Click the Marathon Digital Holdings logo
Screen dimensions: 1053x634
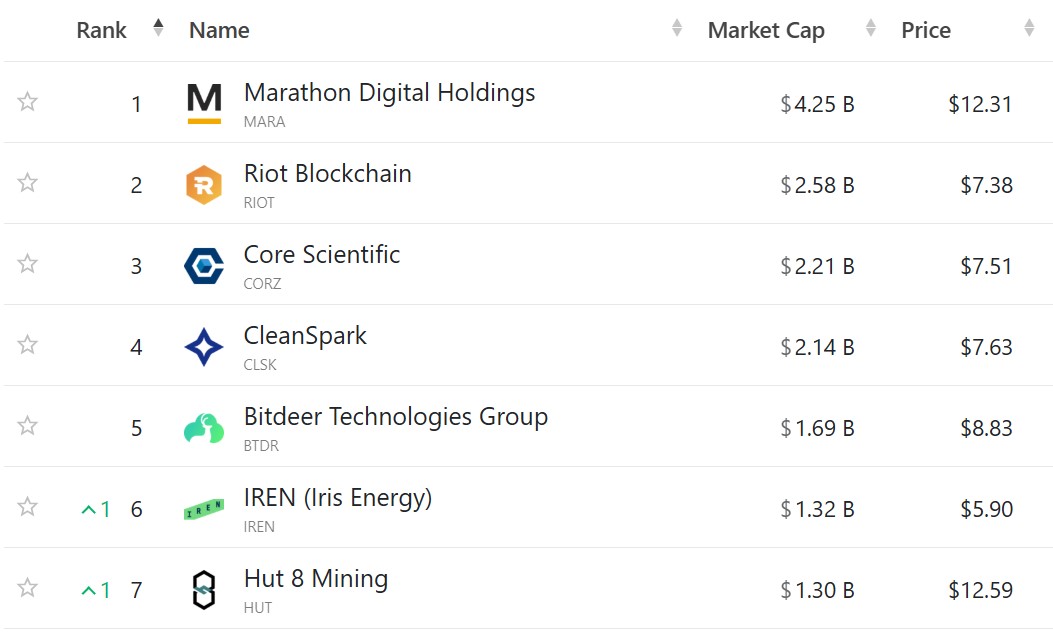(203, 101)
